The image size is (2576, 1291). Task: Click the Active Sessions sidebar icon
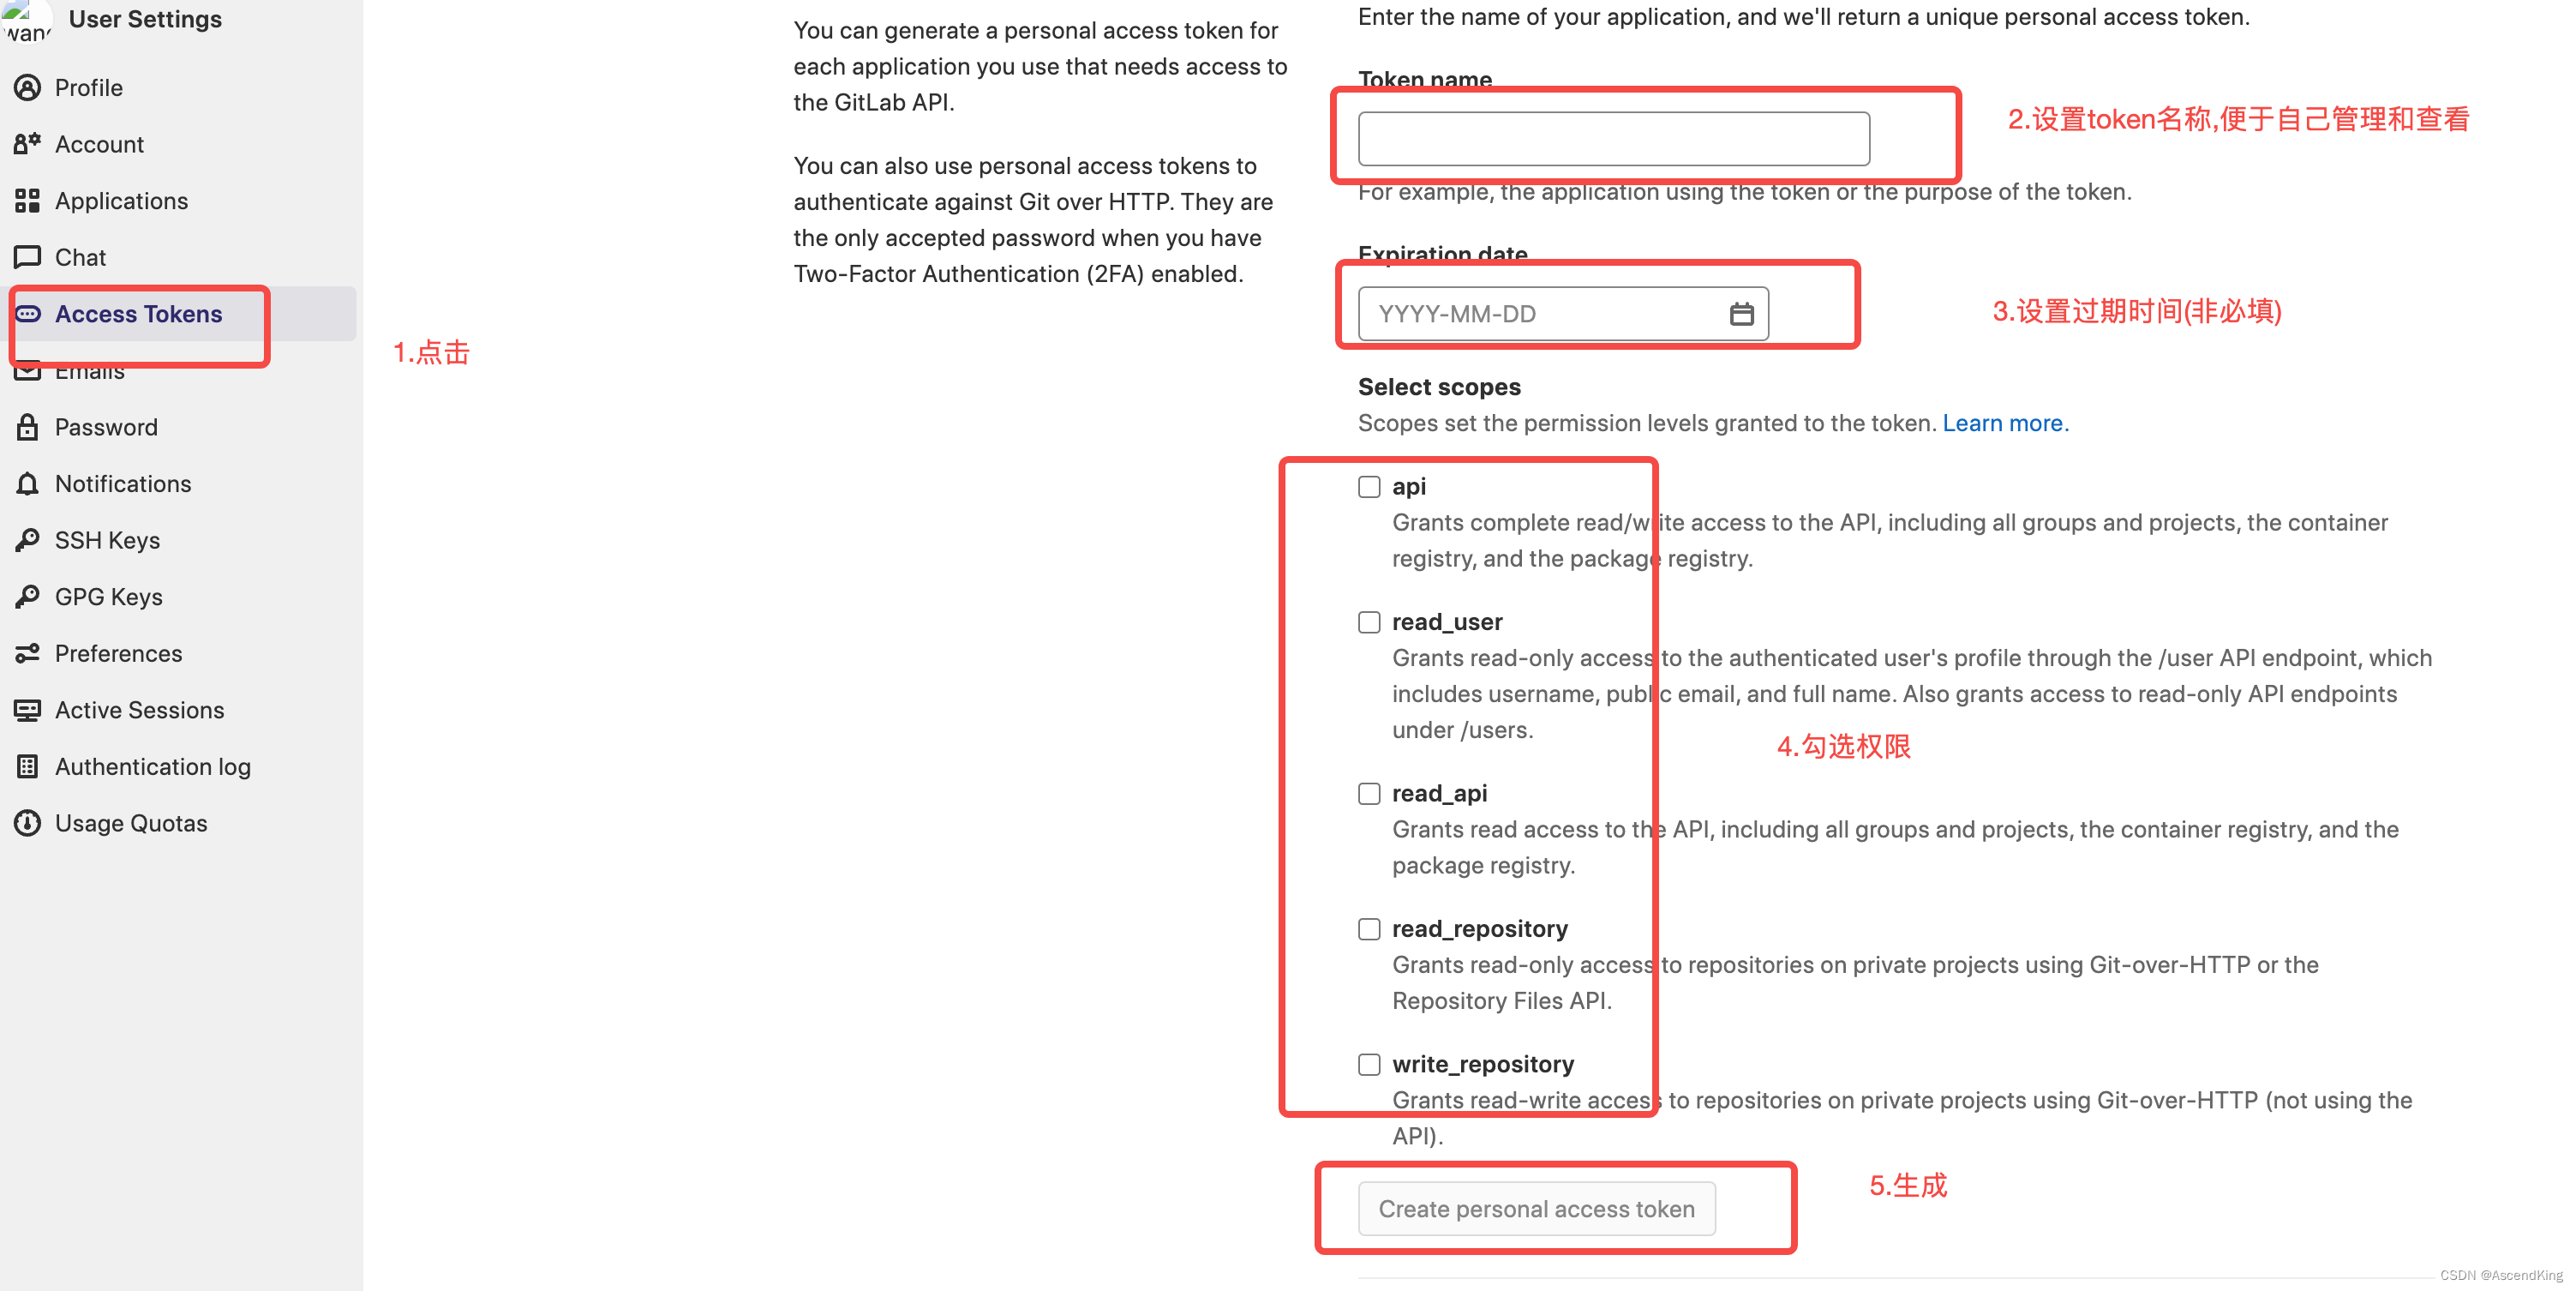[x=25, y=710]
